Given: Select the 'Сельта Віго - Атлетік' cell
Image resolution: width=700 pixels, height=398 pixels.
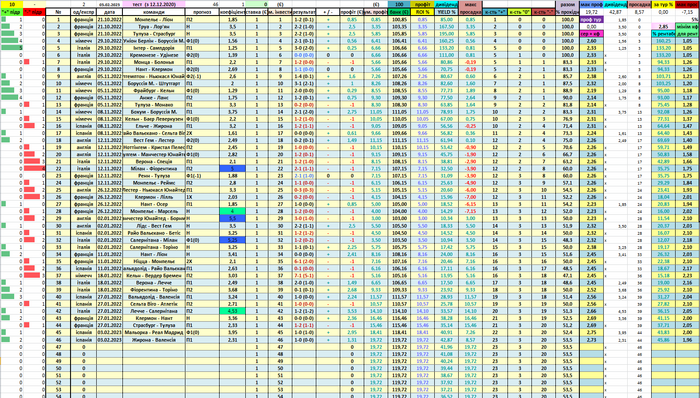Looking at the screenshot, I should tap(154, 304).
